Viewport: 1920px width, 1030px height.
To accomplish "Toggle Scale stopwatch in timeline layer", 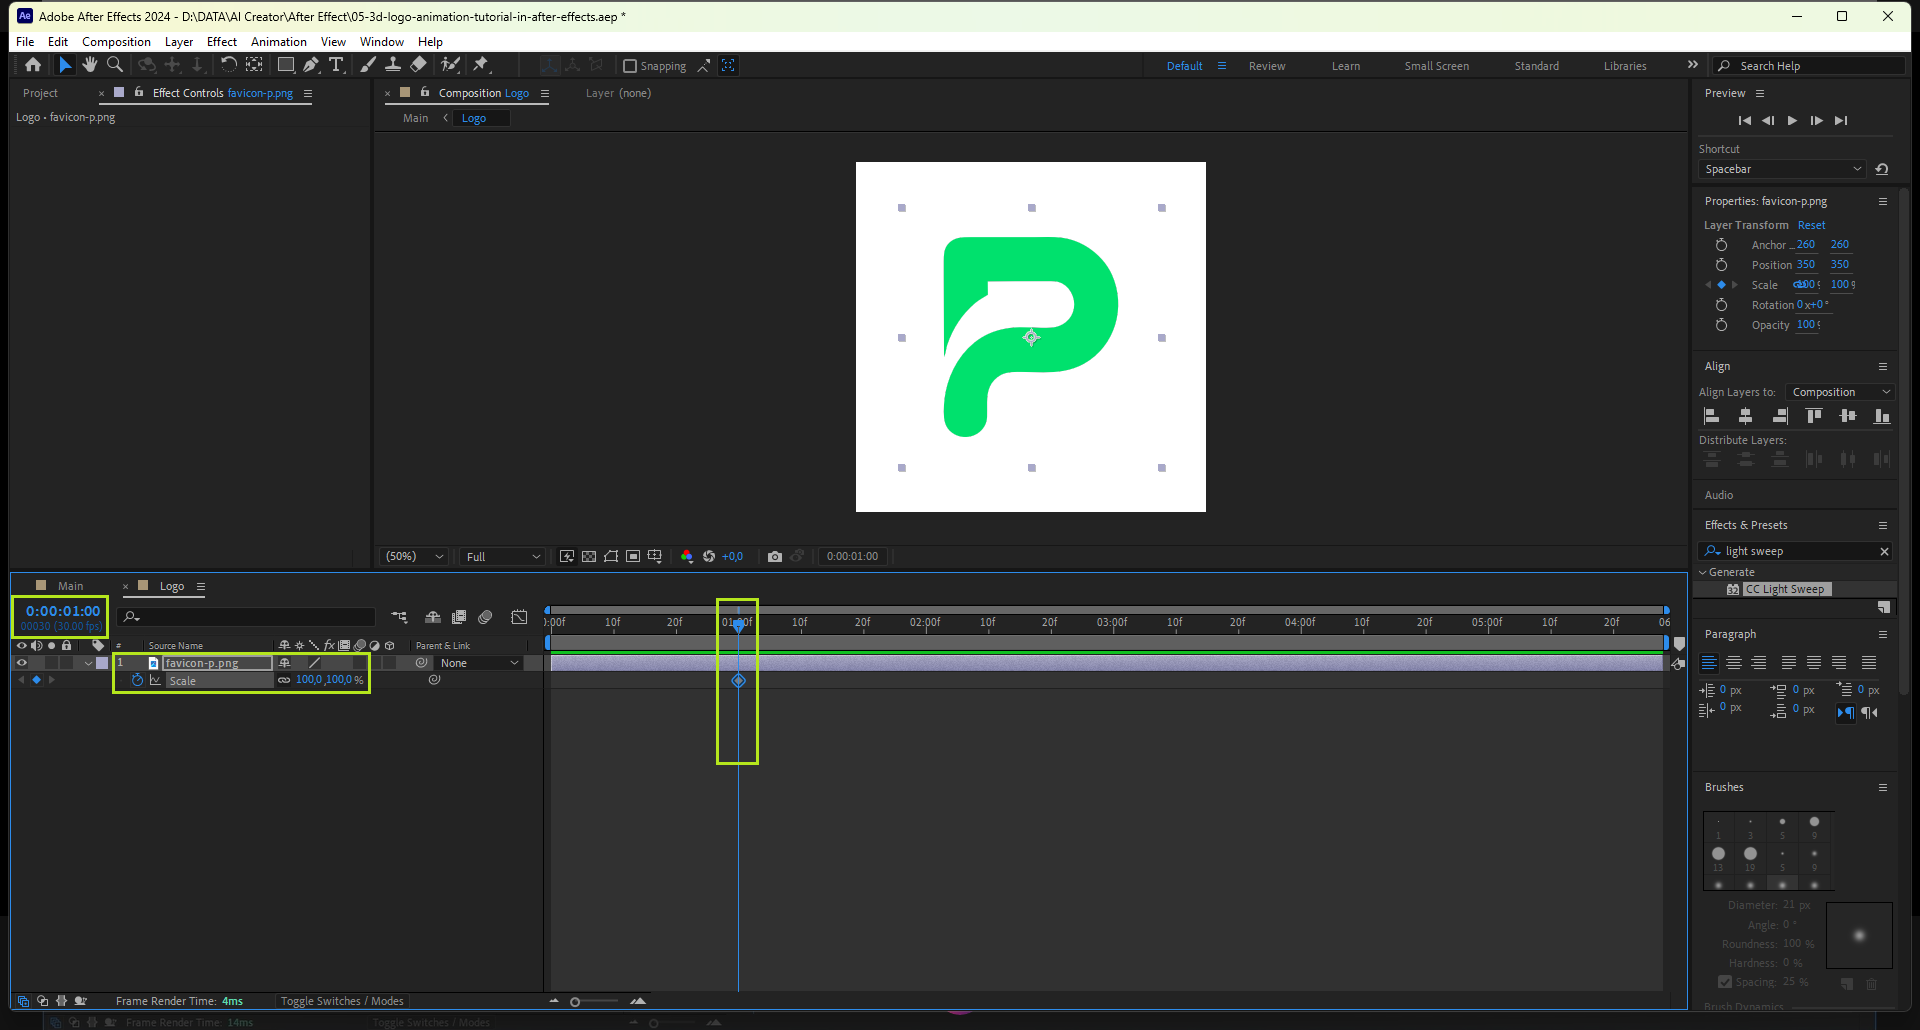I will [137, 680].
